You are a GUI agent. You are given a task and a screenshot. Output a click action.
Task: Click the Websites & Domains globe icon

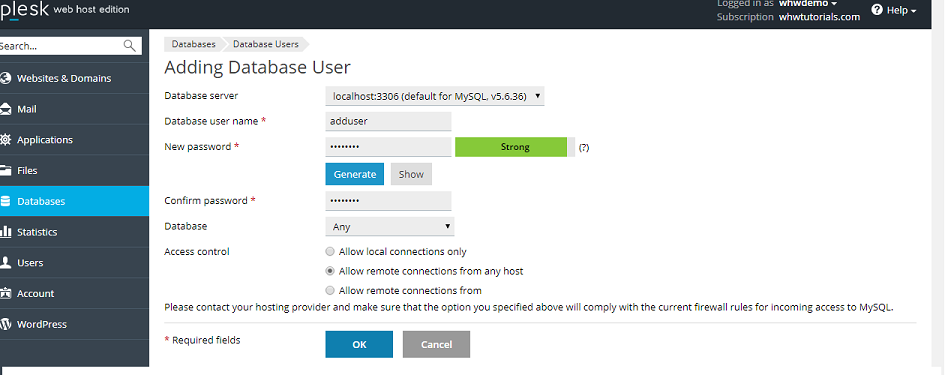pyautogui.click(x=5, y=78)
